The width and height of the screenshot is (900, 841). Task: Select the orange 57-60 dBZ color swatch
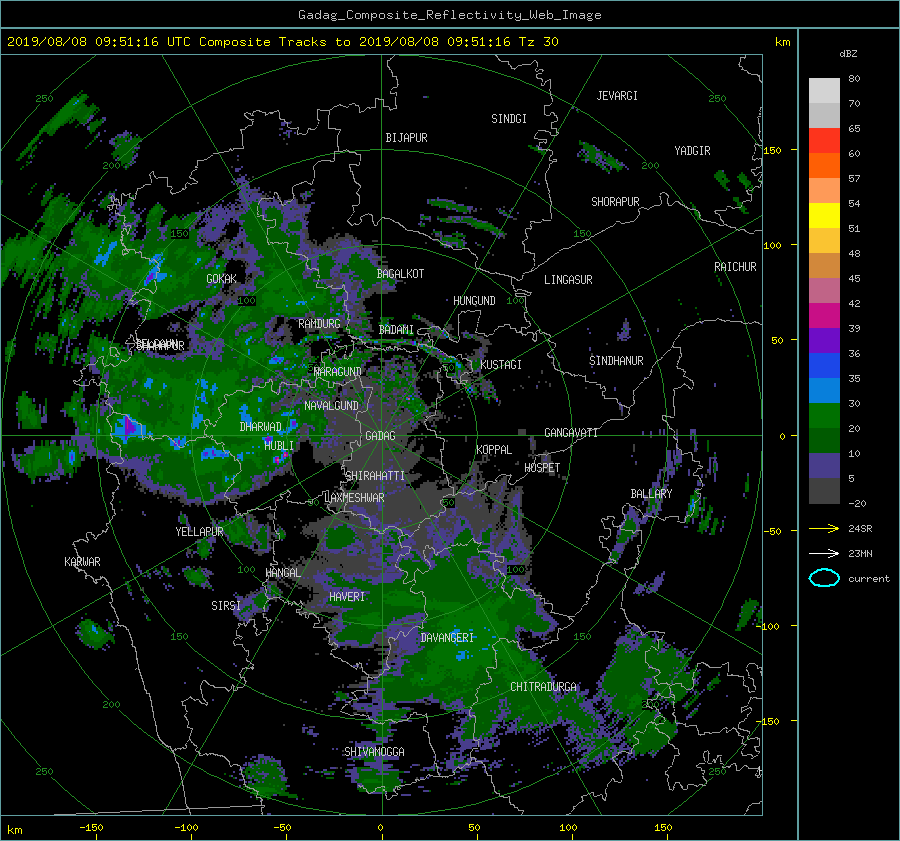click(x=824, y=166)
